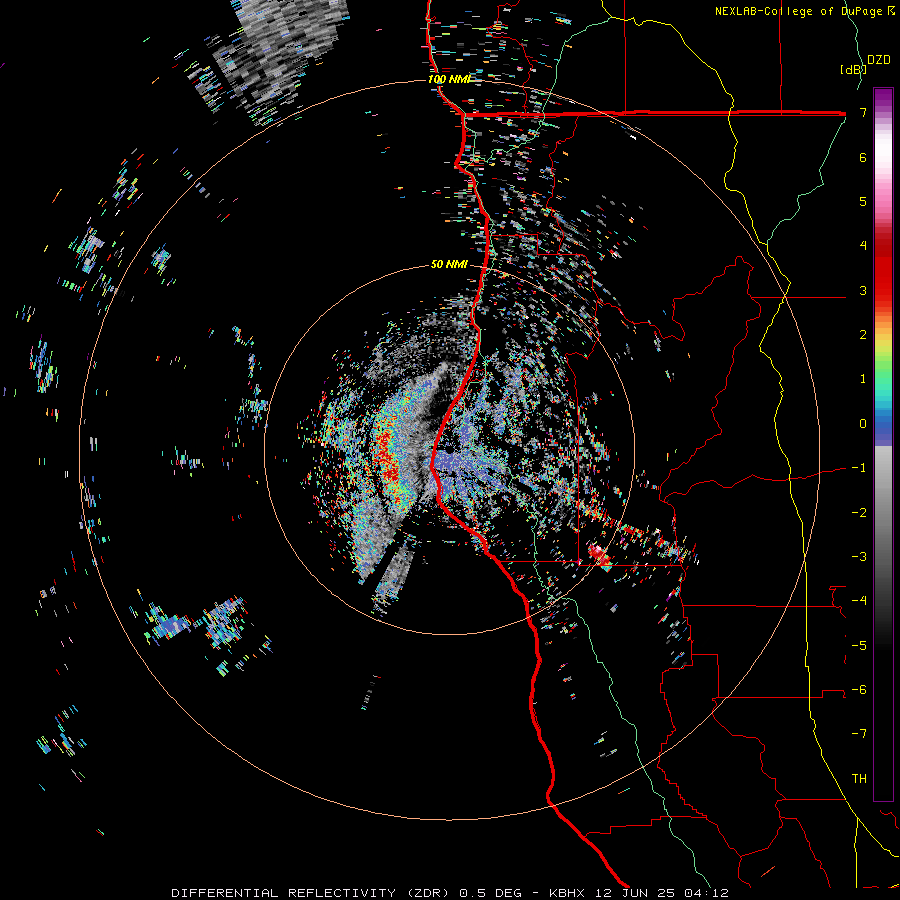The height and width of the screenshot is (900, 900).
Task: Click the 0 label on the color scale
Action: (x=863, y=424)
